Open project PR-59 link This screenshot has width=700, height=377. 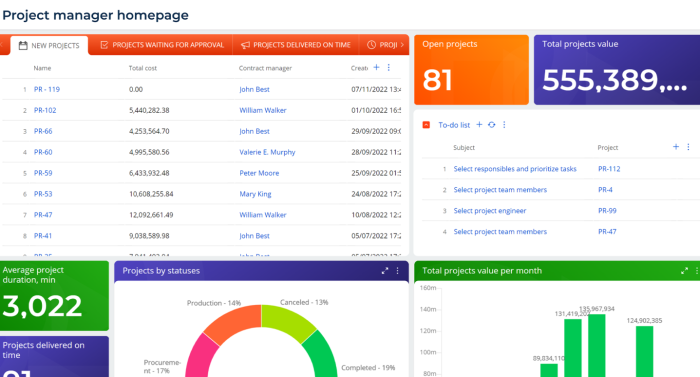(43, 173)
